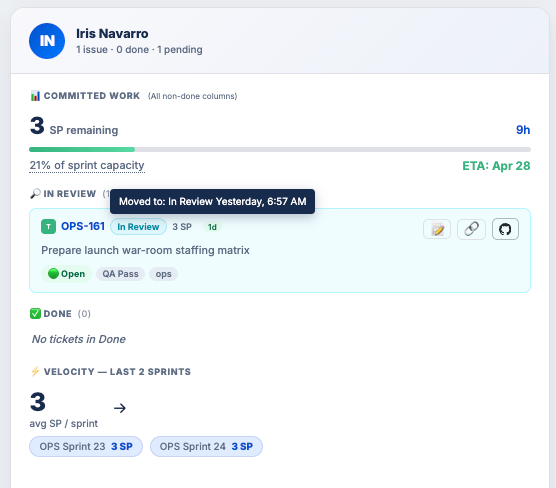Click the velocity trend arrow icon

coord(120,408)
